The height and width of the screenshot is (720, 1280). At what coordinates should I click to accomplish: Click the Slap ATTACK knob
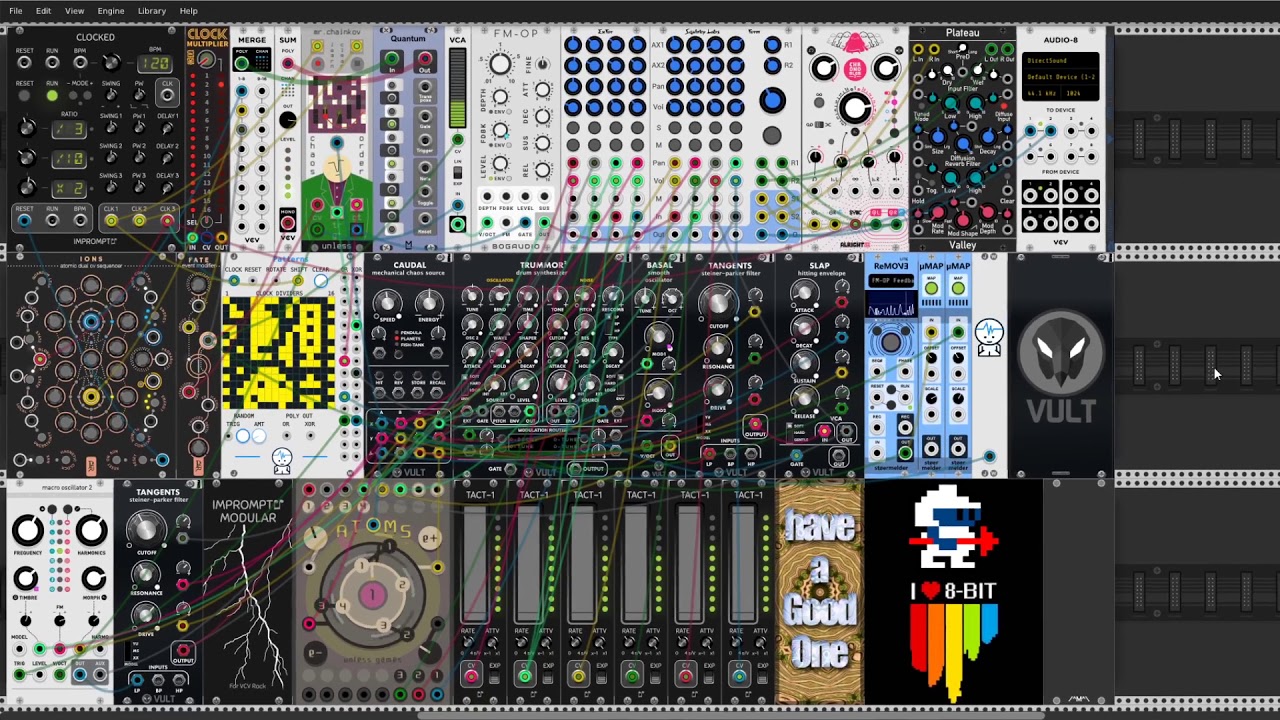(x=804, y=293)
